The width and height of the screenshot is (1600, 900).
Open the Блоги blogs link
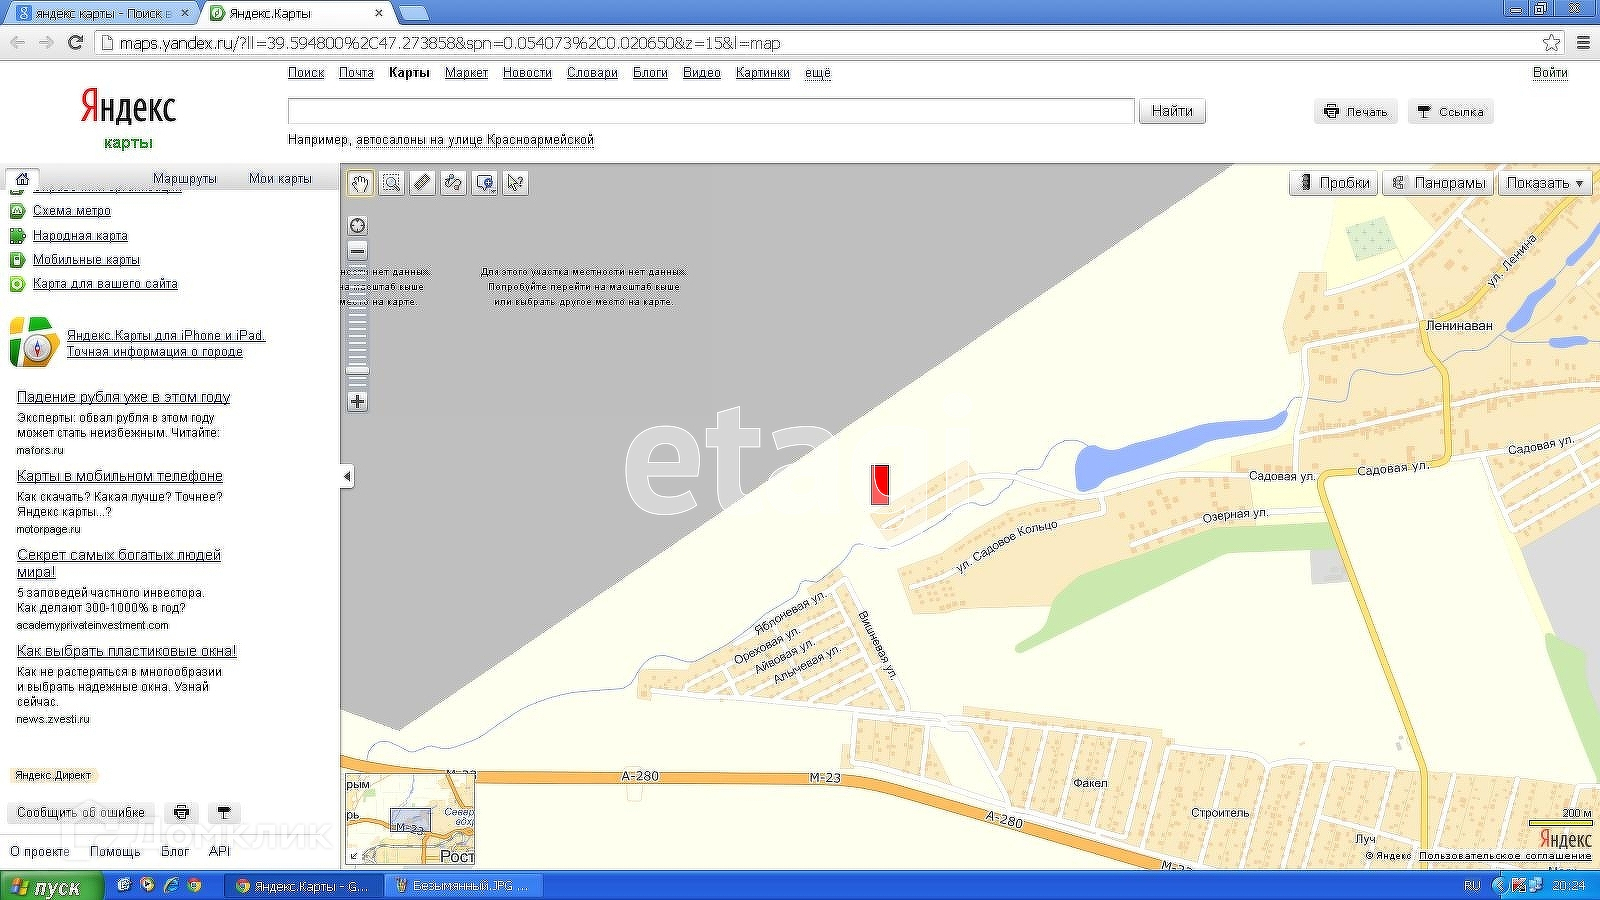650,73
